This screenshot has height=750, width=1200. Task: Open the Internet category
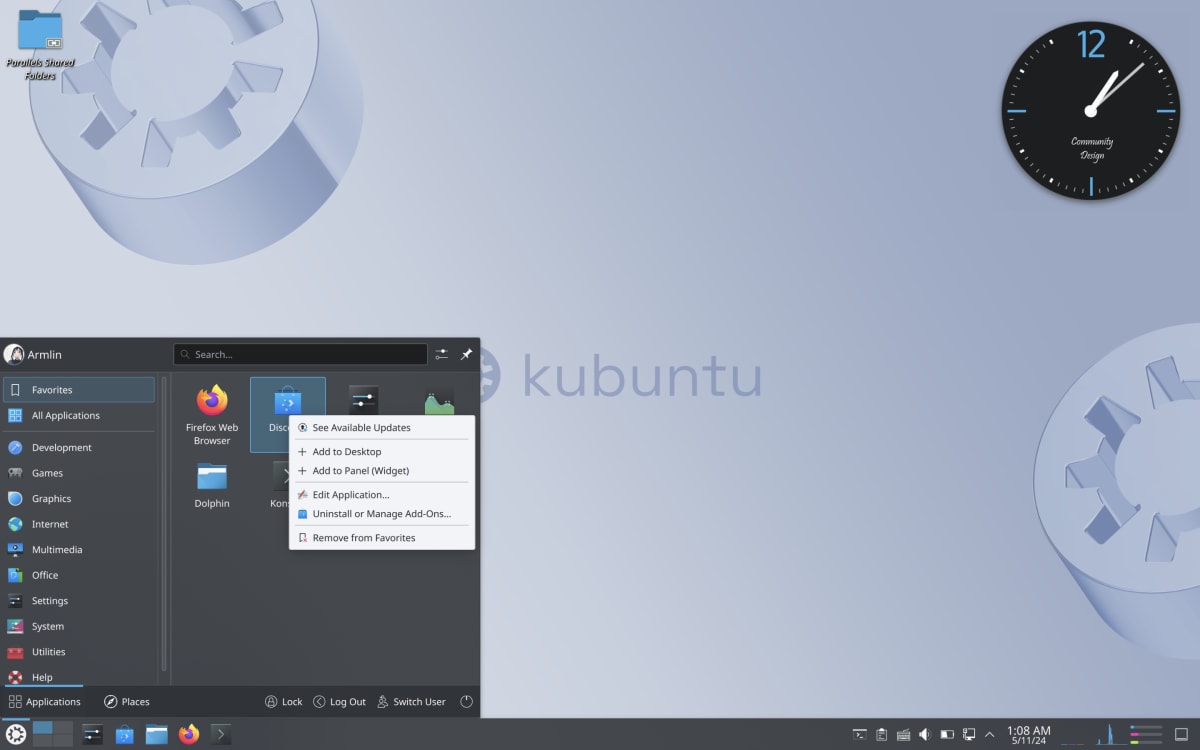point(79,524)
